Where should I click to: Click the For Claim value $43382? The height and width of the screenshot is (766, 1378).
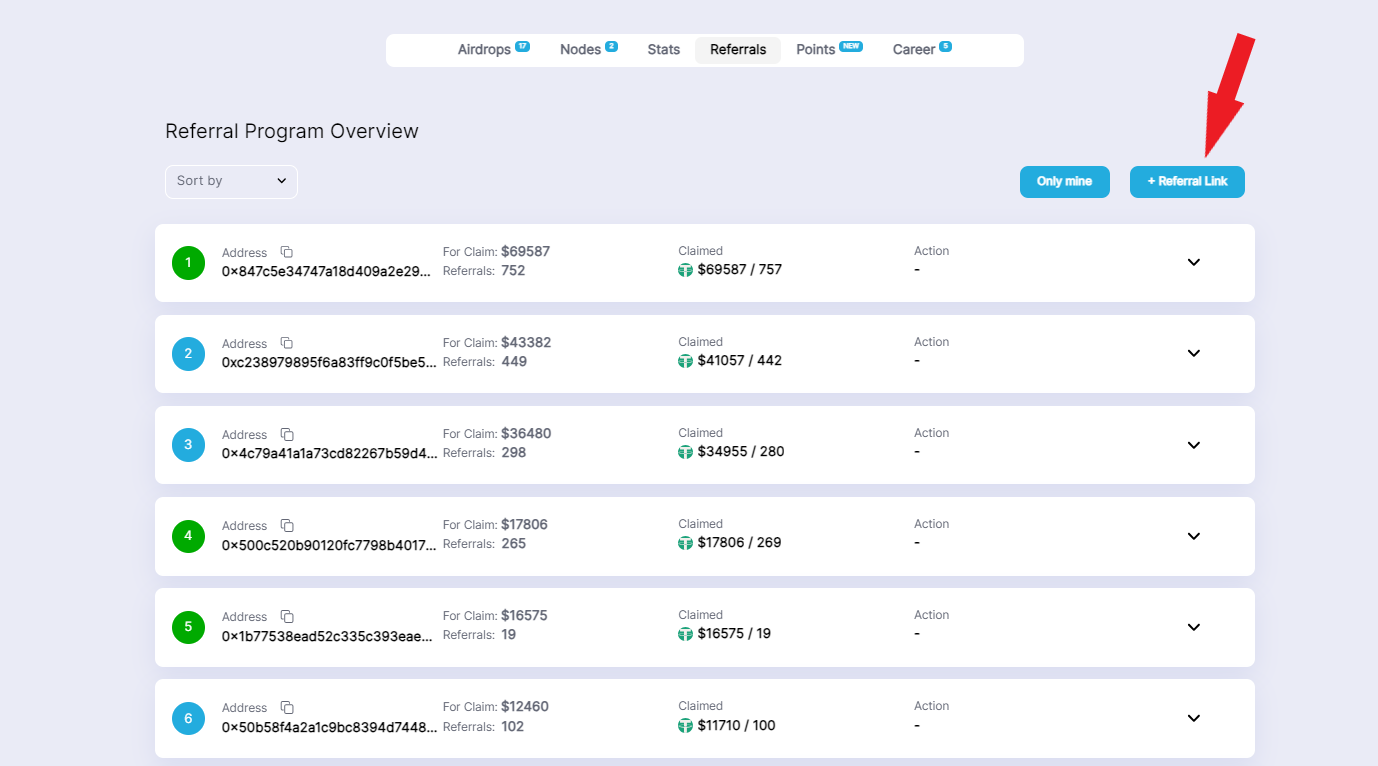(526, 343)
